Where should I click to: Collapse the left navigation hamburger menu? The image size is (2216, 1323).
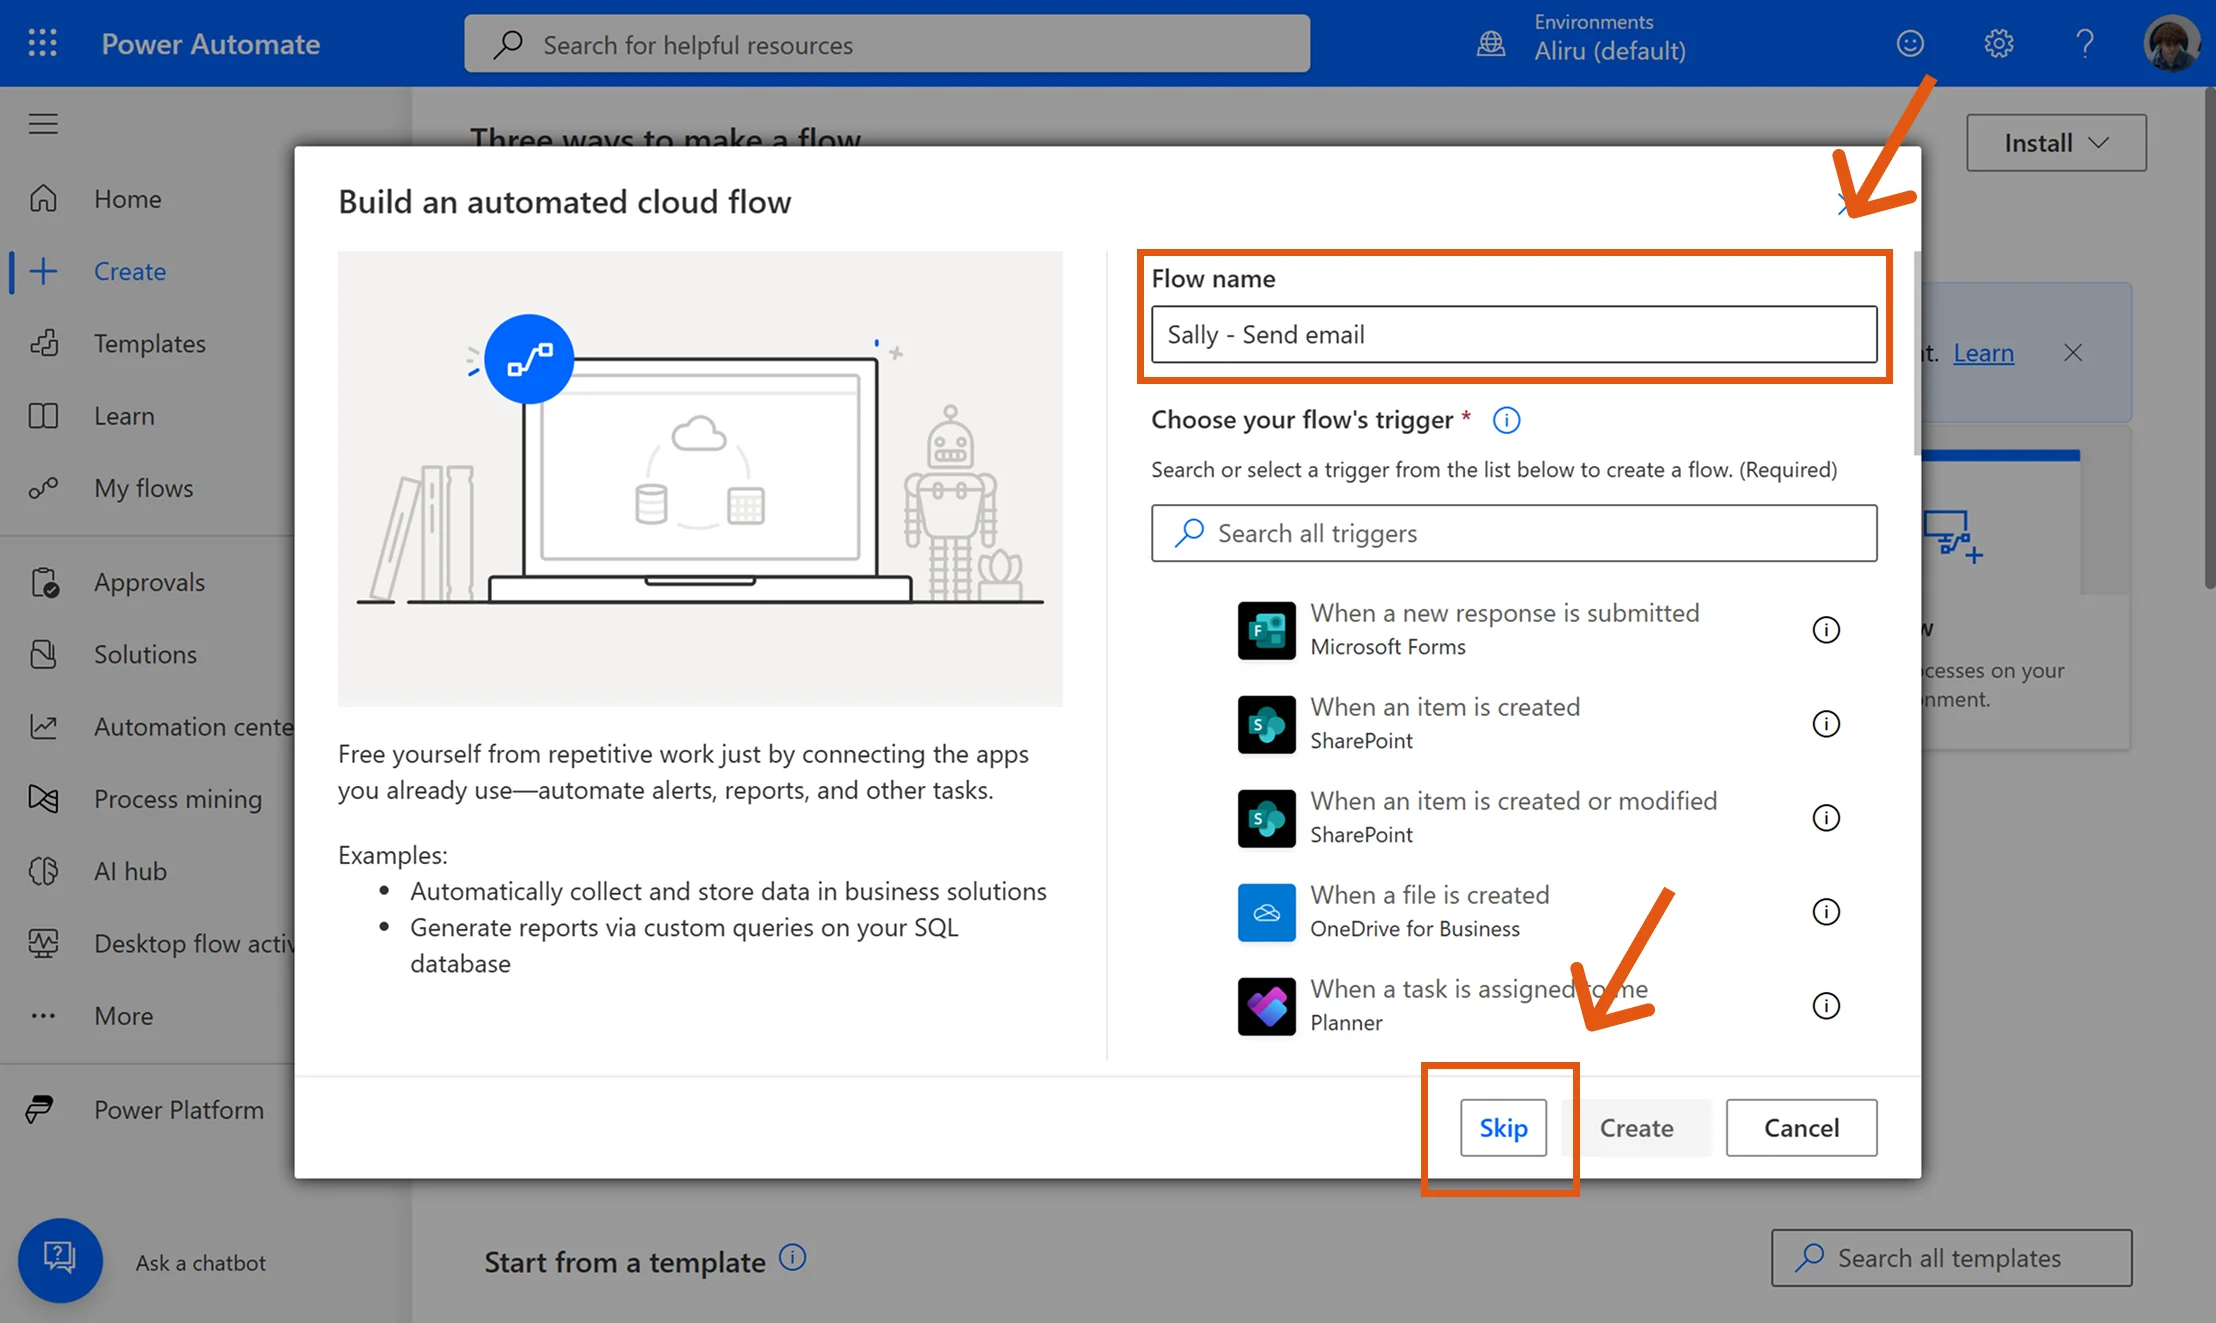43,124
